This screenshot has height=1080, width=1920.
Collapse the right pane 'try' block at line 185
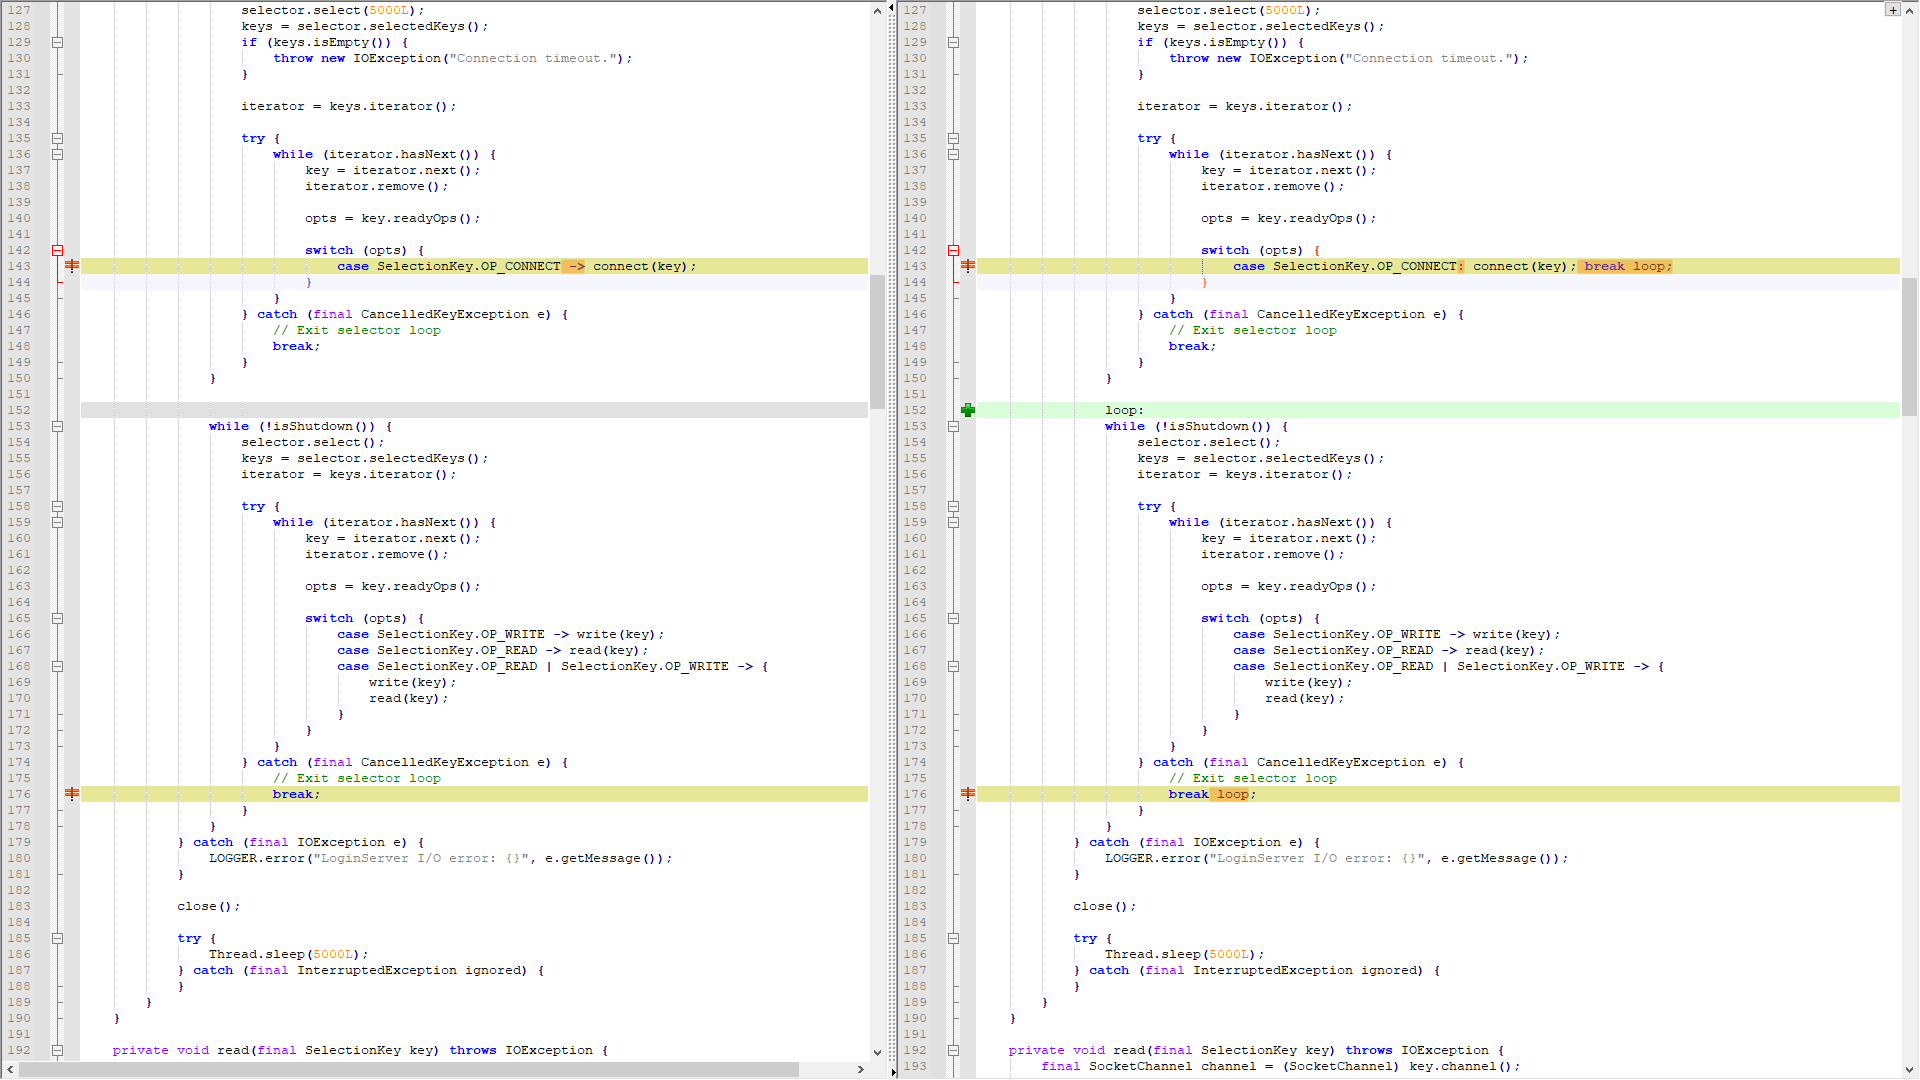point(954,938)
